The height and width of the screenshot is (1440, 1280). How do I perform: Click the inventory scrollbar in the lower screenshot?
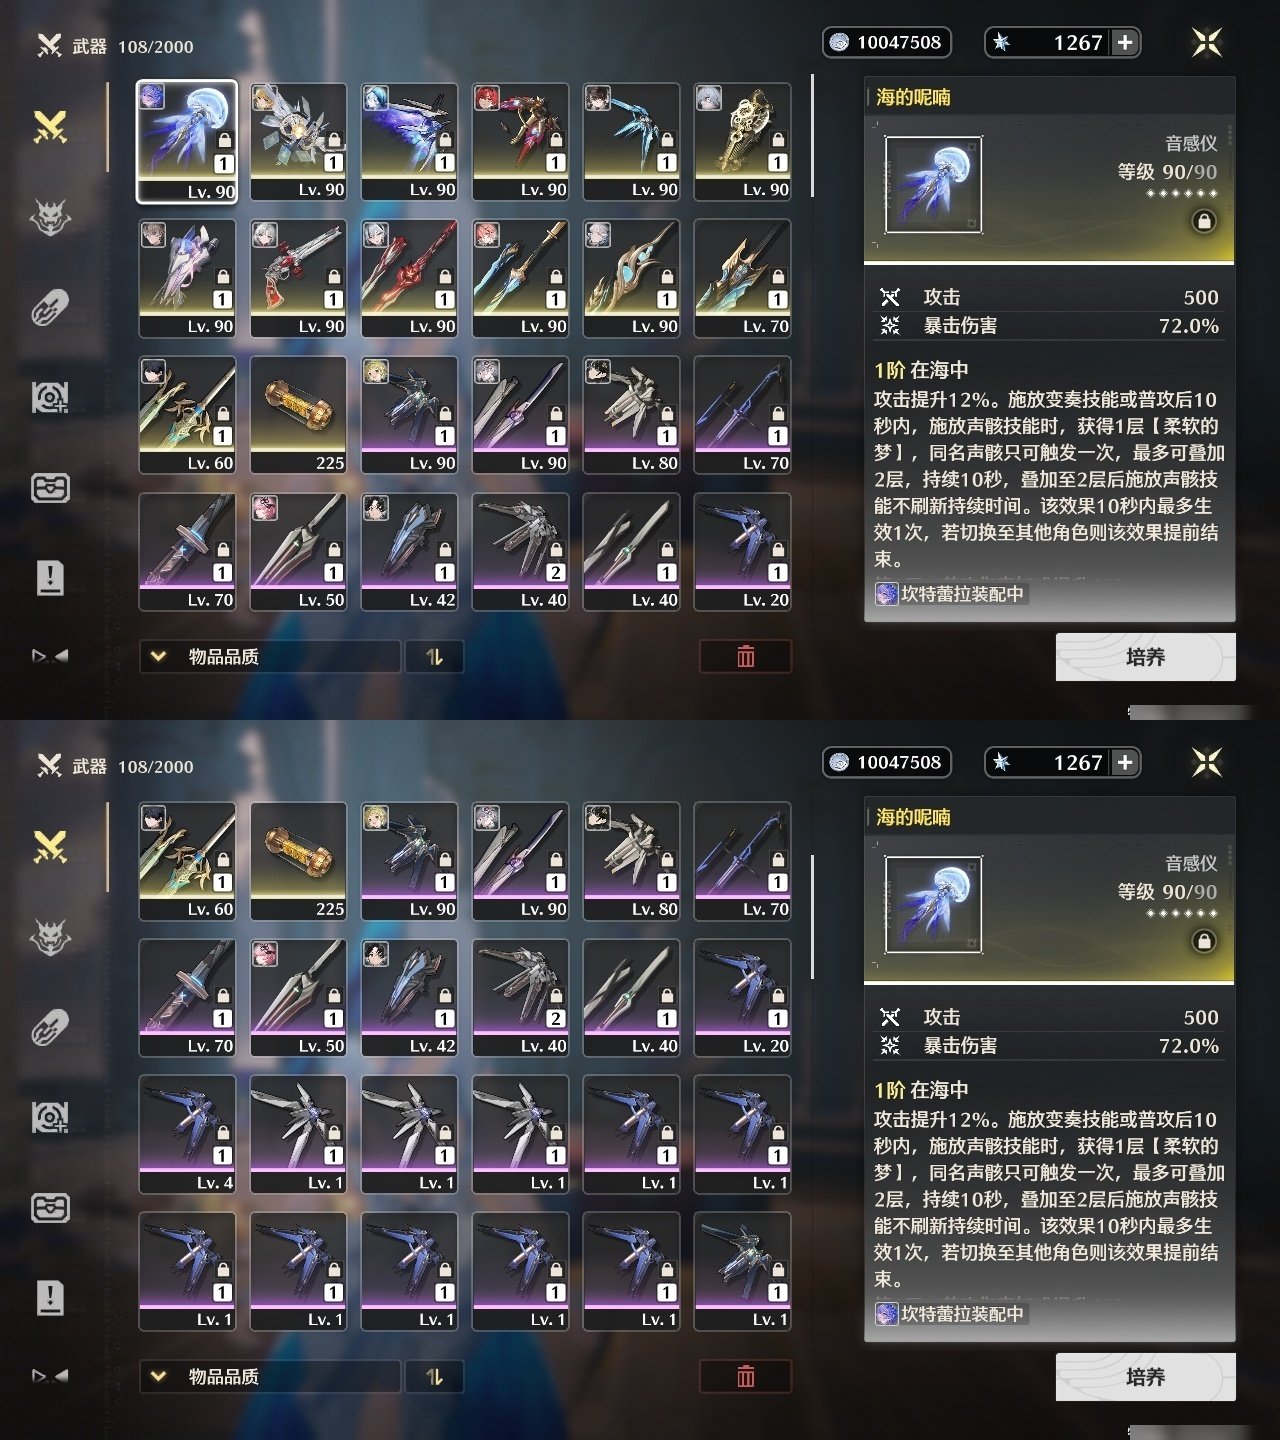tap(812, 916)
